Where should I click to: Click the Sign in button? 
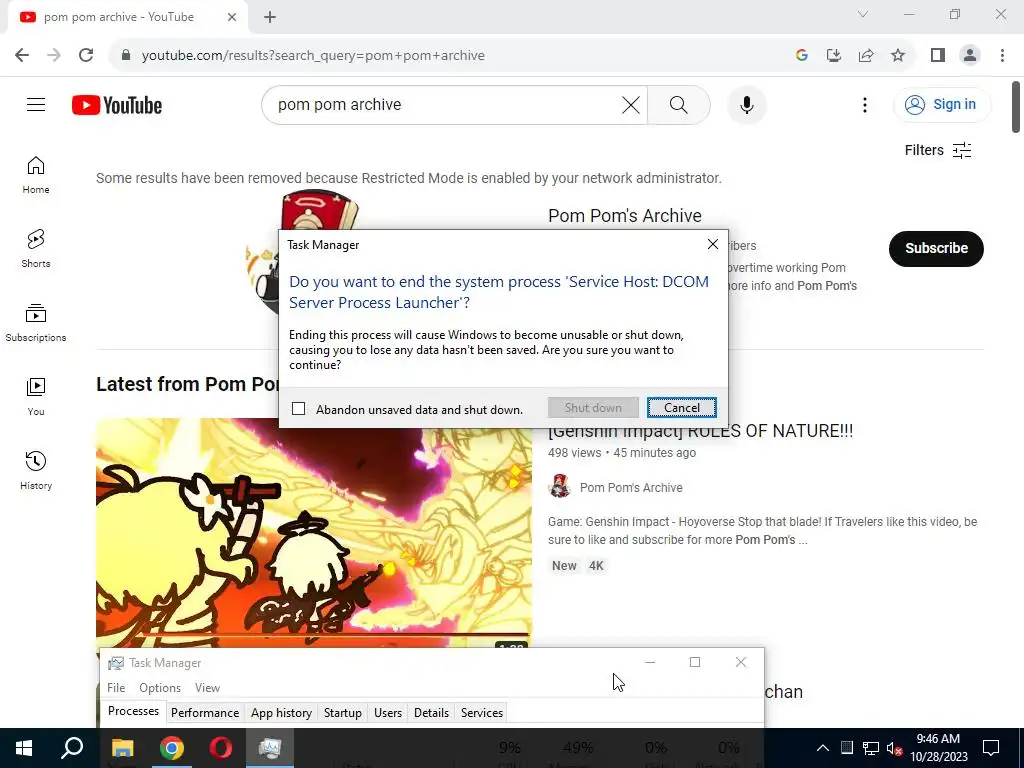[942, 104]
